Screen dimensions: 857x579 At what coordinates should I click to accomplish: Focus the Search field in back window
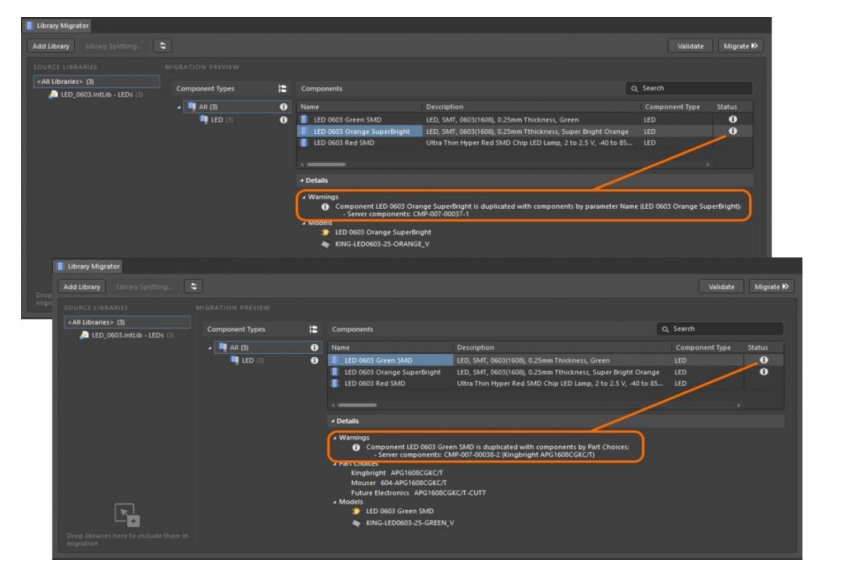(x=689, y=88)
